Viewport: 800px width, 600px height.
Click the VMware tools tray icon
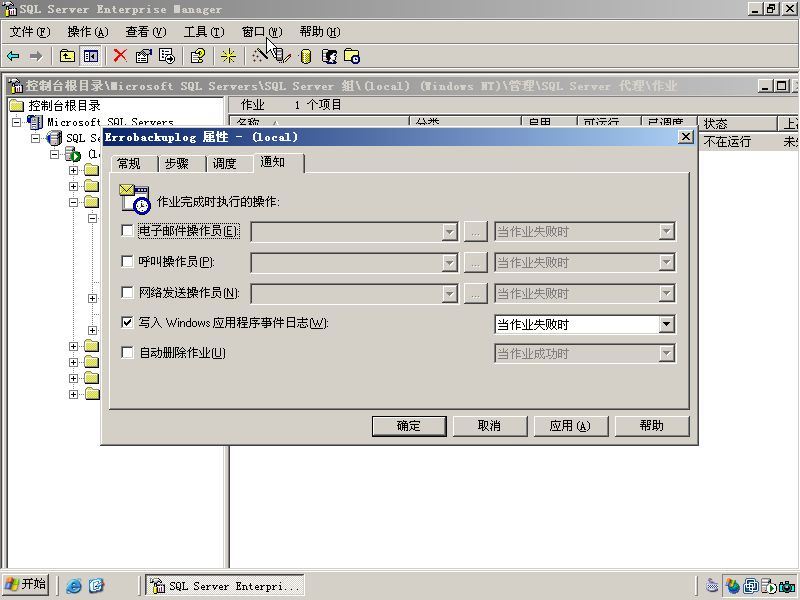click(x=751, y=586)
